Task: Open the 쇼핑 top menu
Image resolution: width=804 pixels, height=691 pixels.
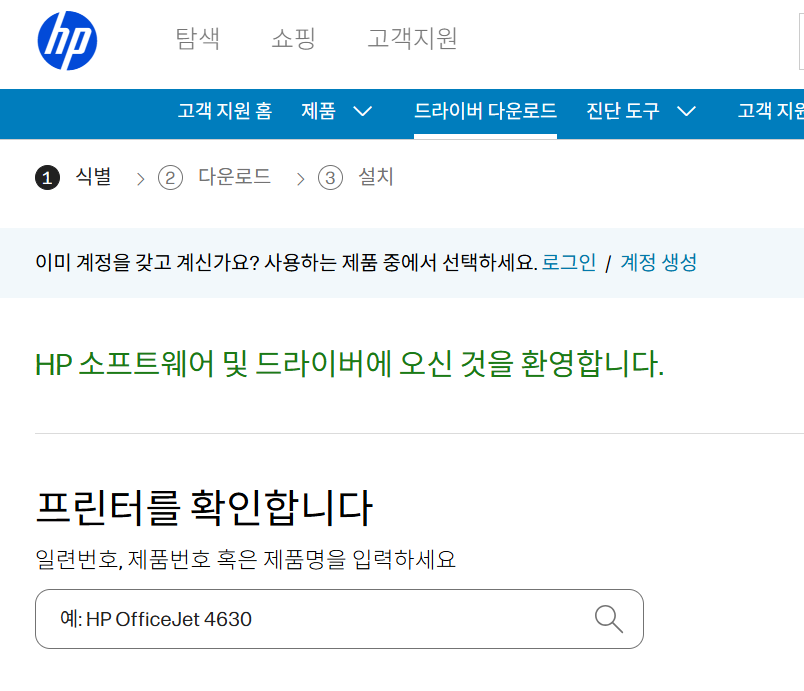Action: click(x=293, y=38)
